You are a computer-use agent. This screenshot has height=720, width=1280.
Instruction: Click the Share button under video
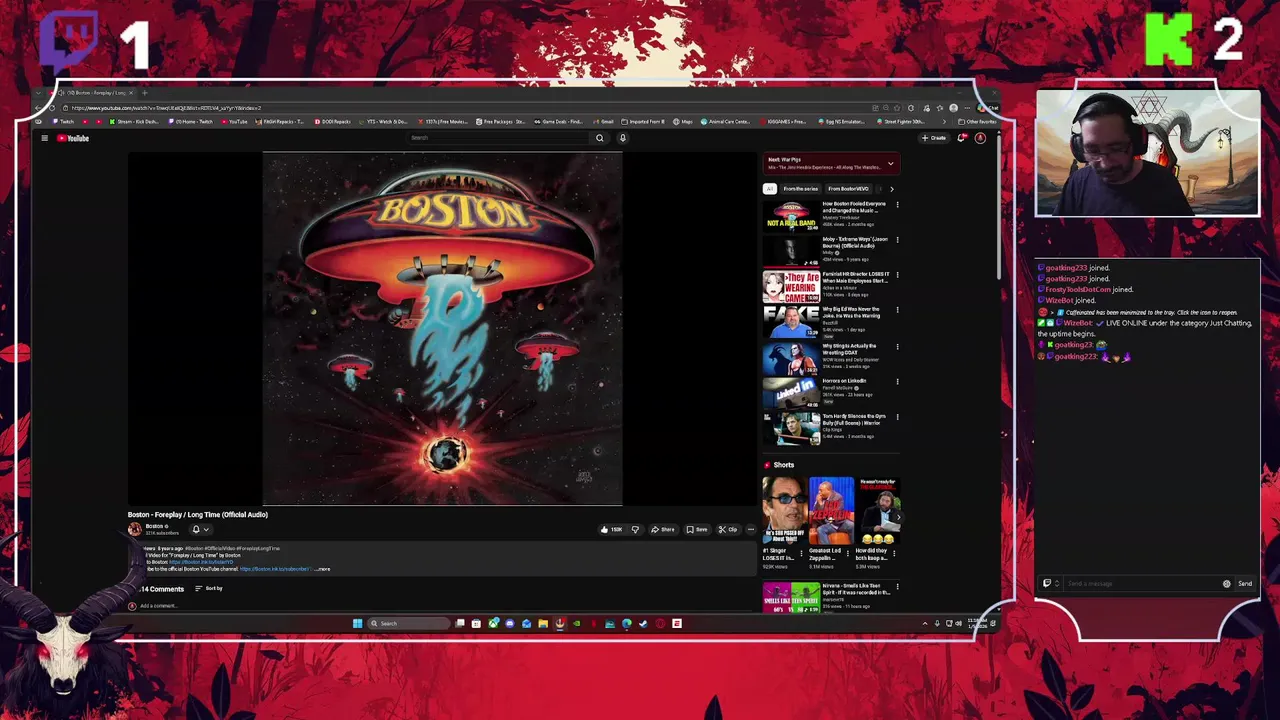tap(663, 529)
